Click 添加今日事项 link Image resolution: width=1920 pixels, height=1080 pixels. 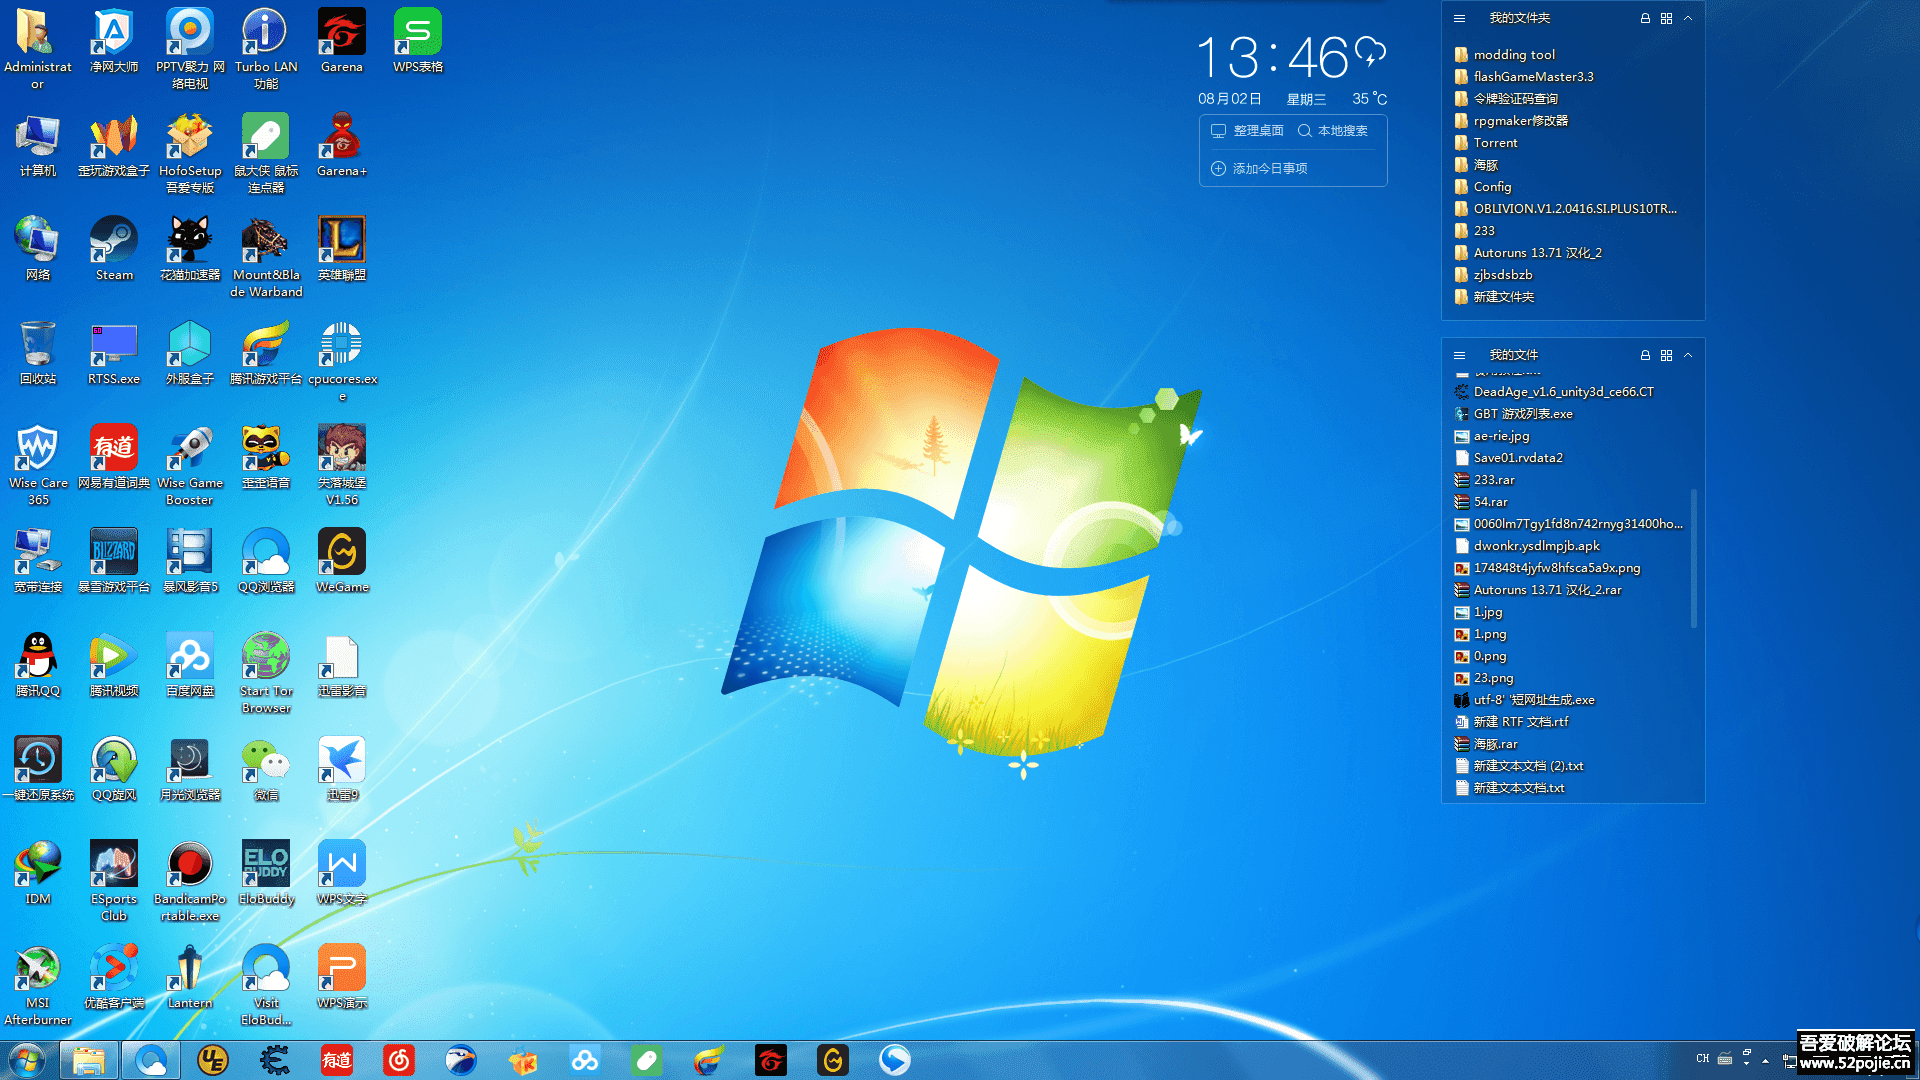coord(1260,168)
